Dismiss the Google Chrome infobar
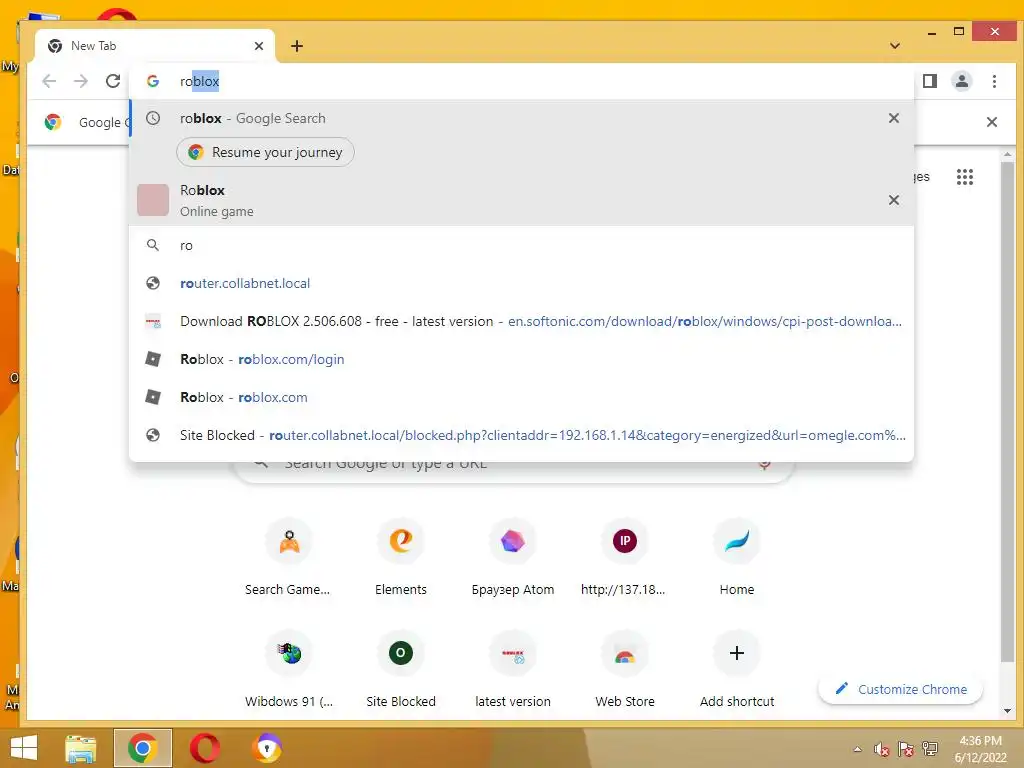The image size is (1024, 768). coord(991,122)
